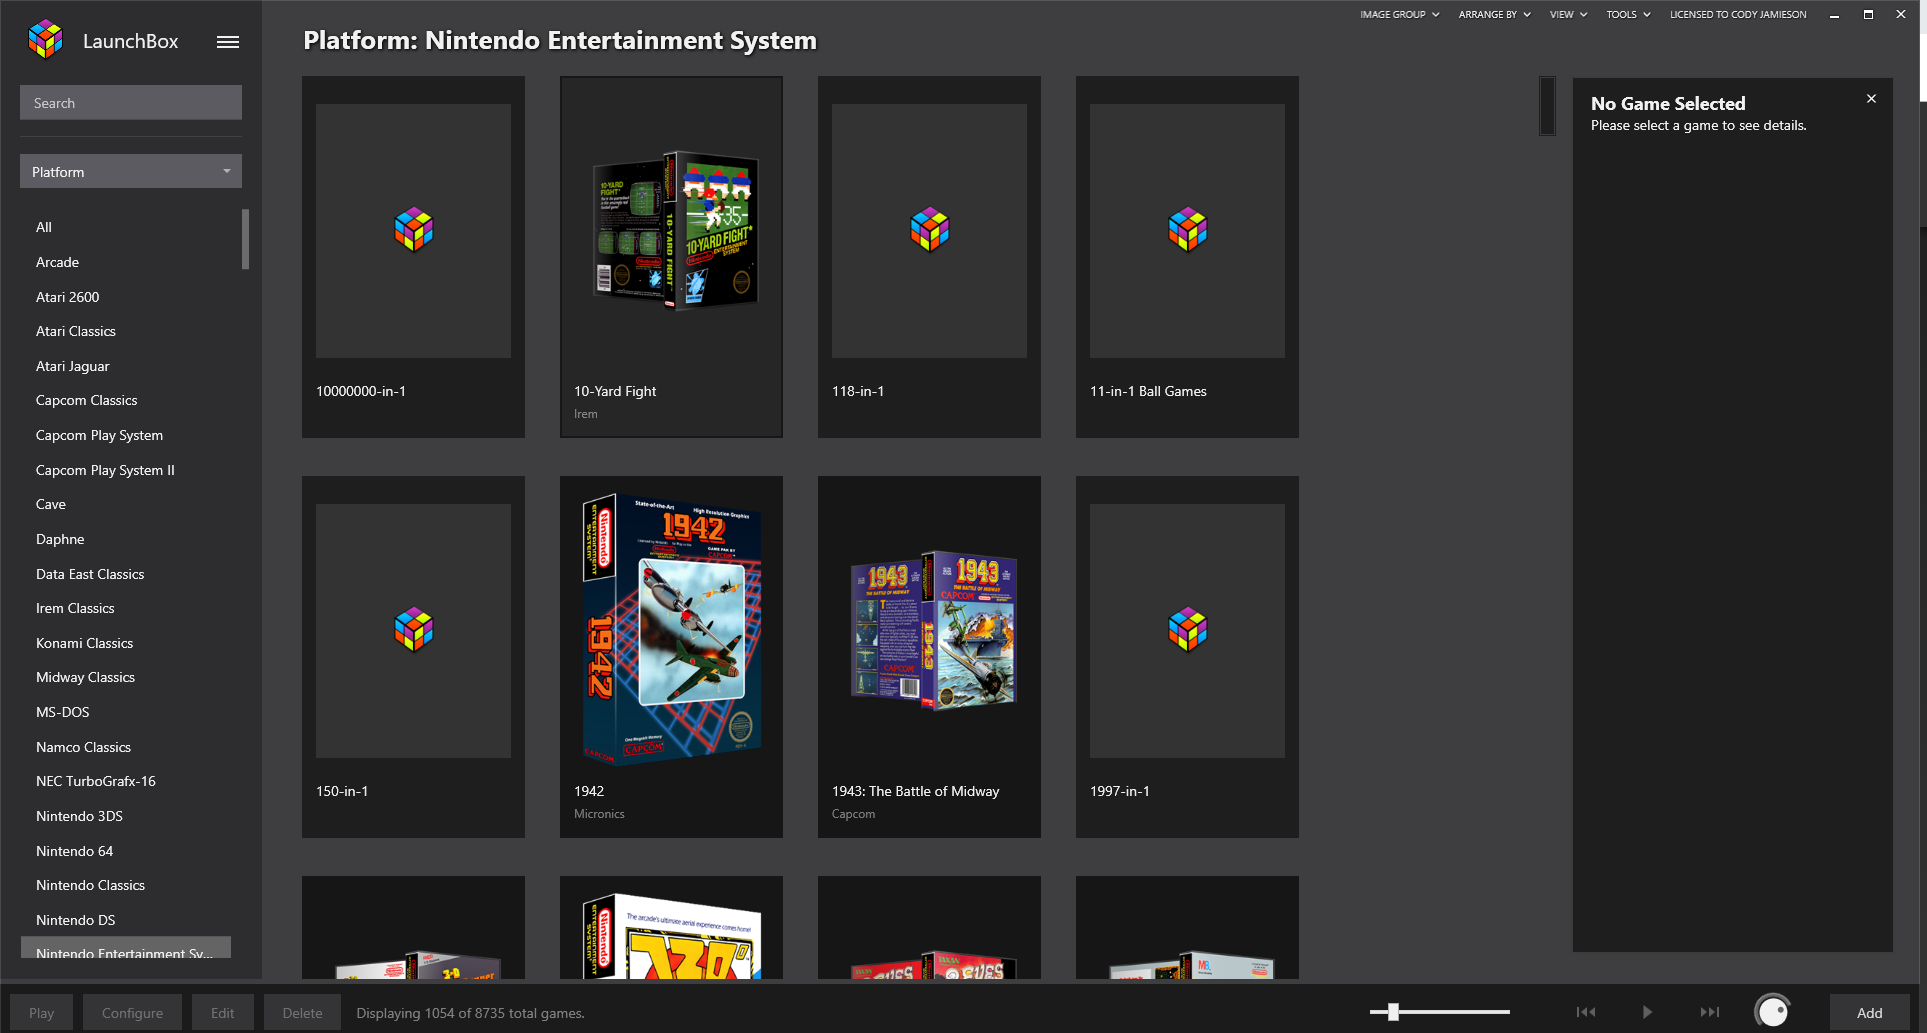Click the Edit button
Screen dimensions: 1927x1033
223,1013
